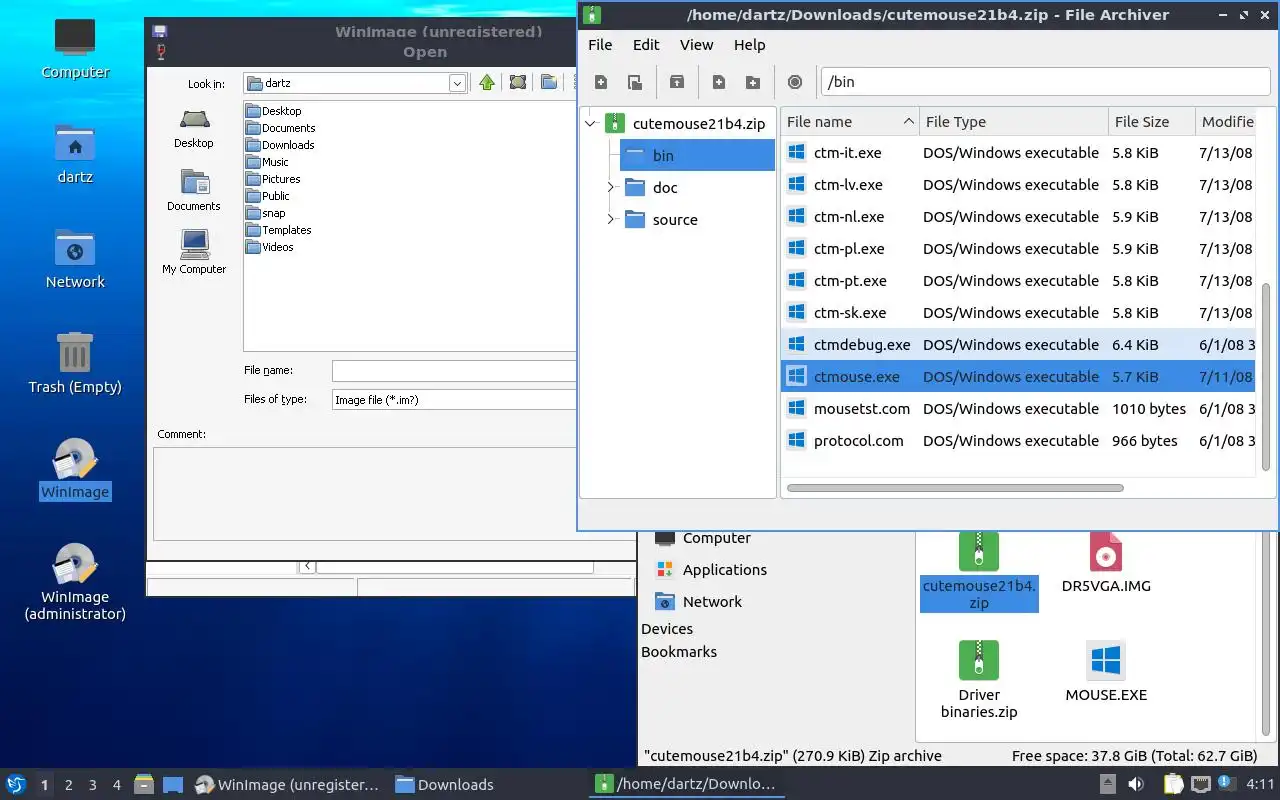Click the File name input field
Image resolution: width=1280 pixels, height=800 pixels.
[x=455, y=371]
